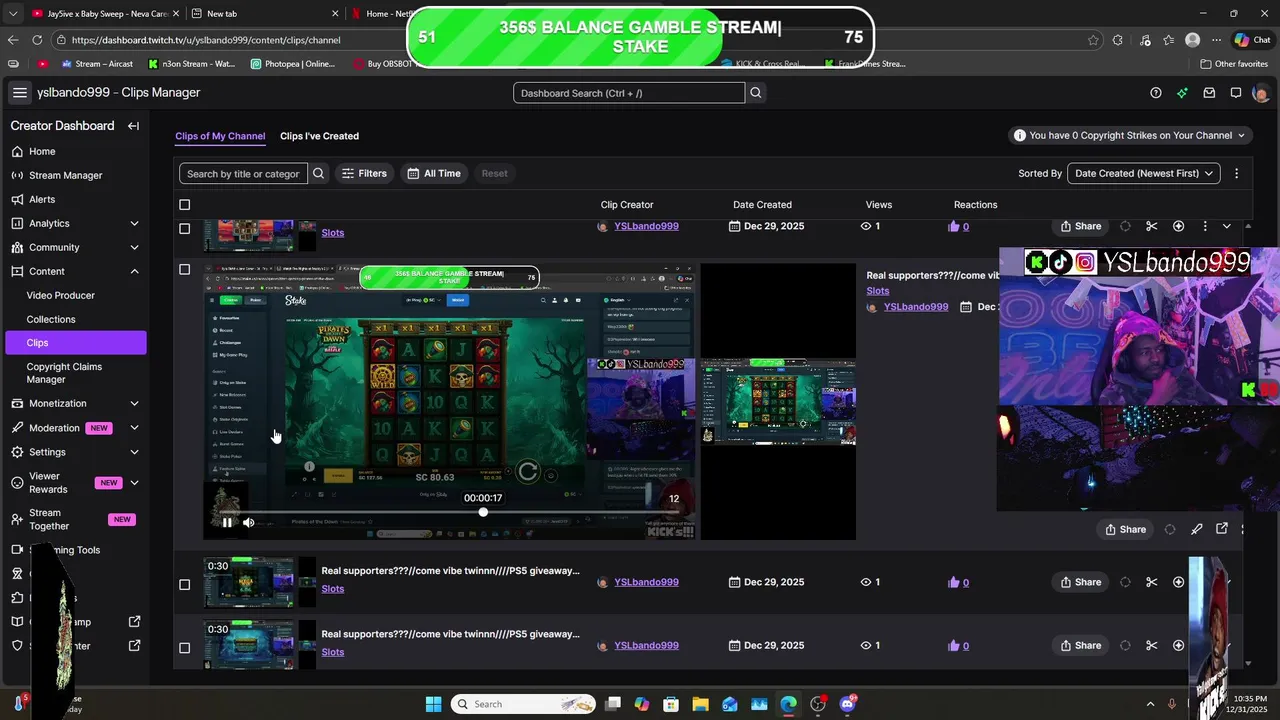Open YSLbando999 creator link in bottom row
The height and width of the screenshot is (720, 1280).
click(x=646, y=645)
